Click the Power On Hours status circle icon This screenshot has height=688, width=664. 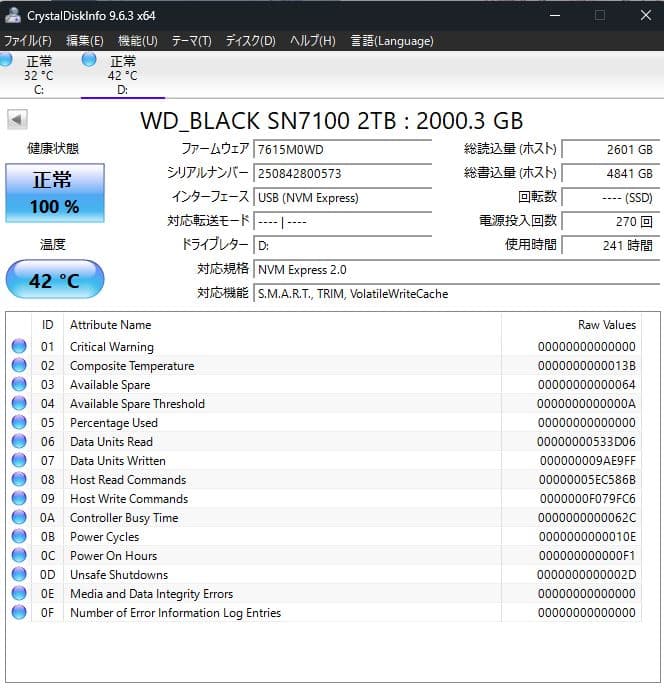pos(19,555)
